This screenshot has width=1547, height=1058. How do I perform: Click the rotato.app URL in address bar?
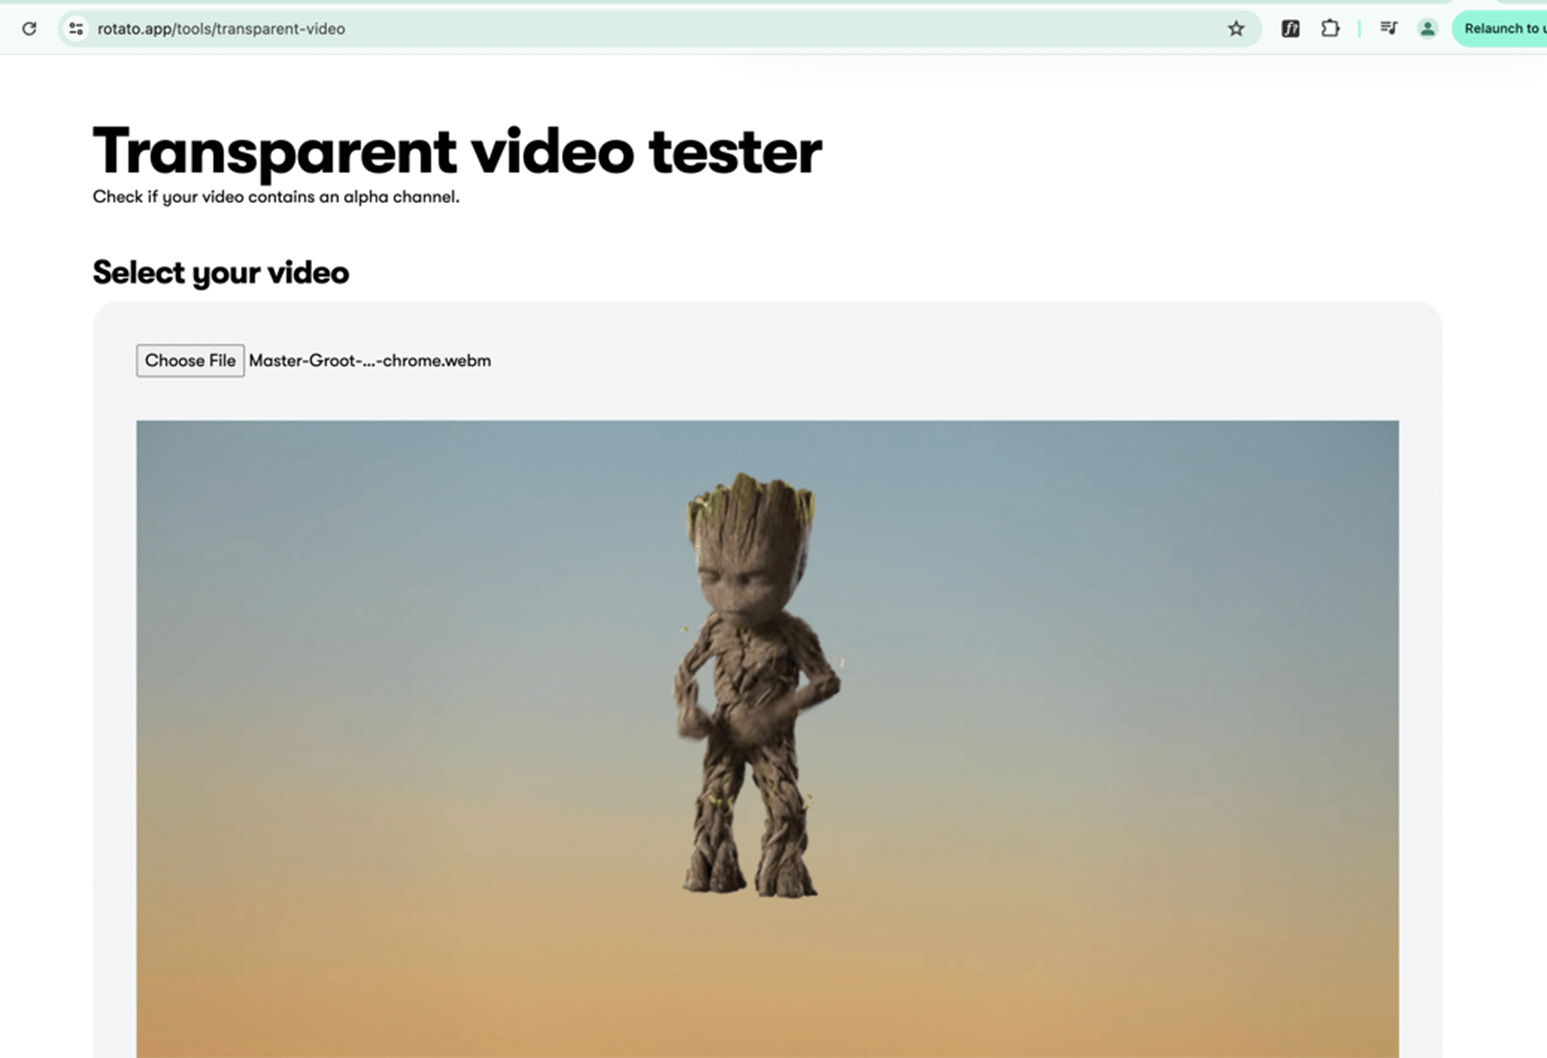pos(221,29)
